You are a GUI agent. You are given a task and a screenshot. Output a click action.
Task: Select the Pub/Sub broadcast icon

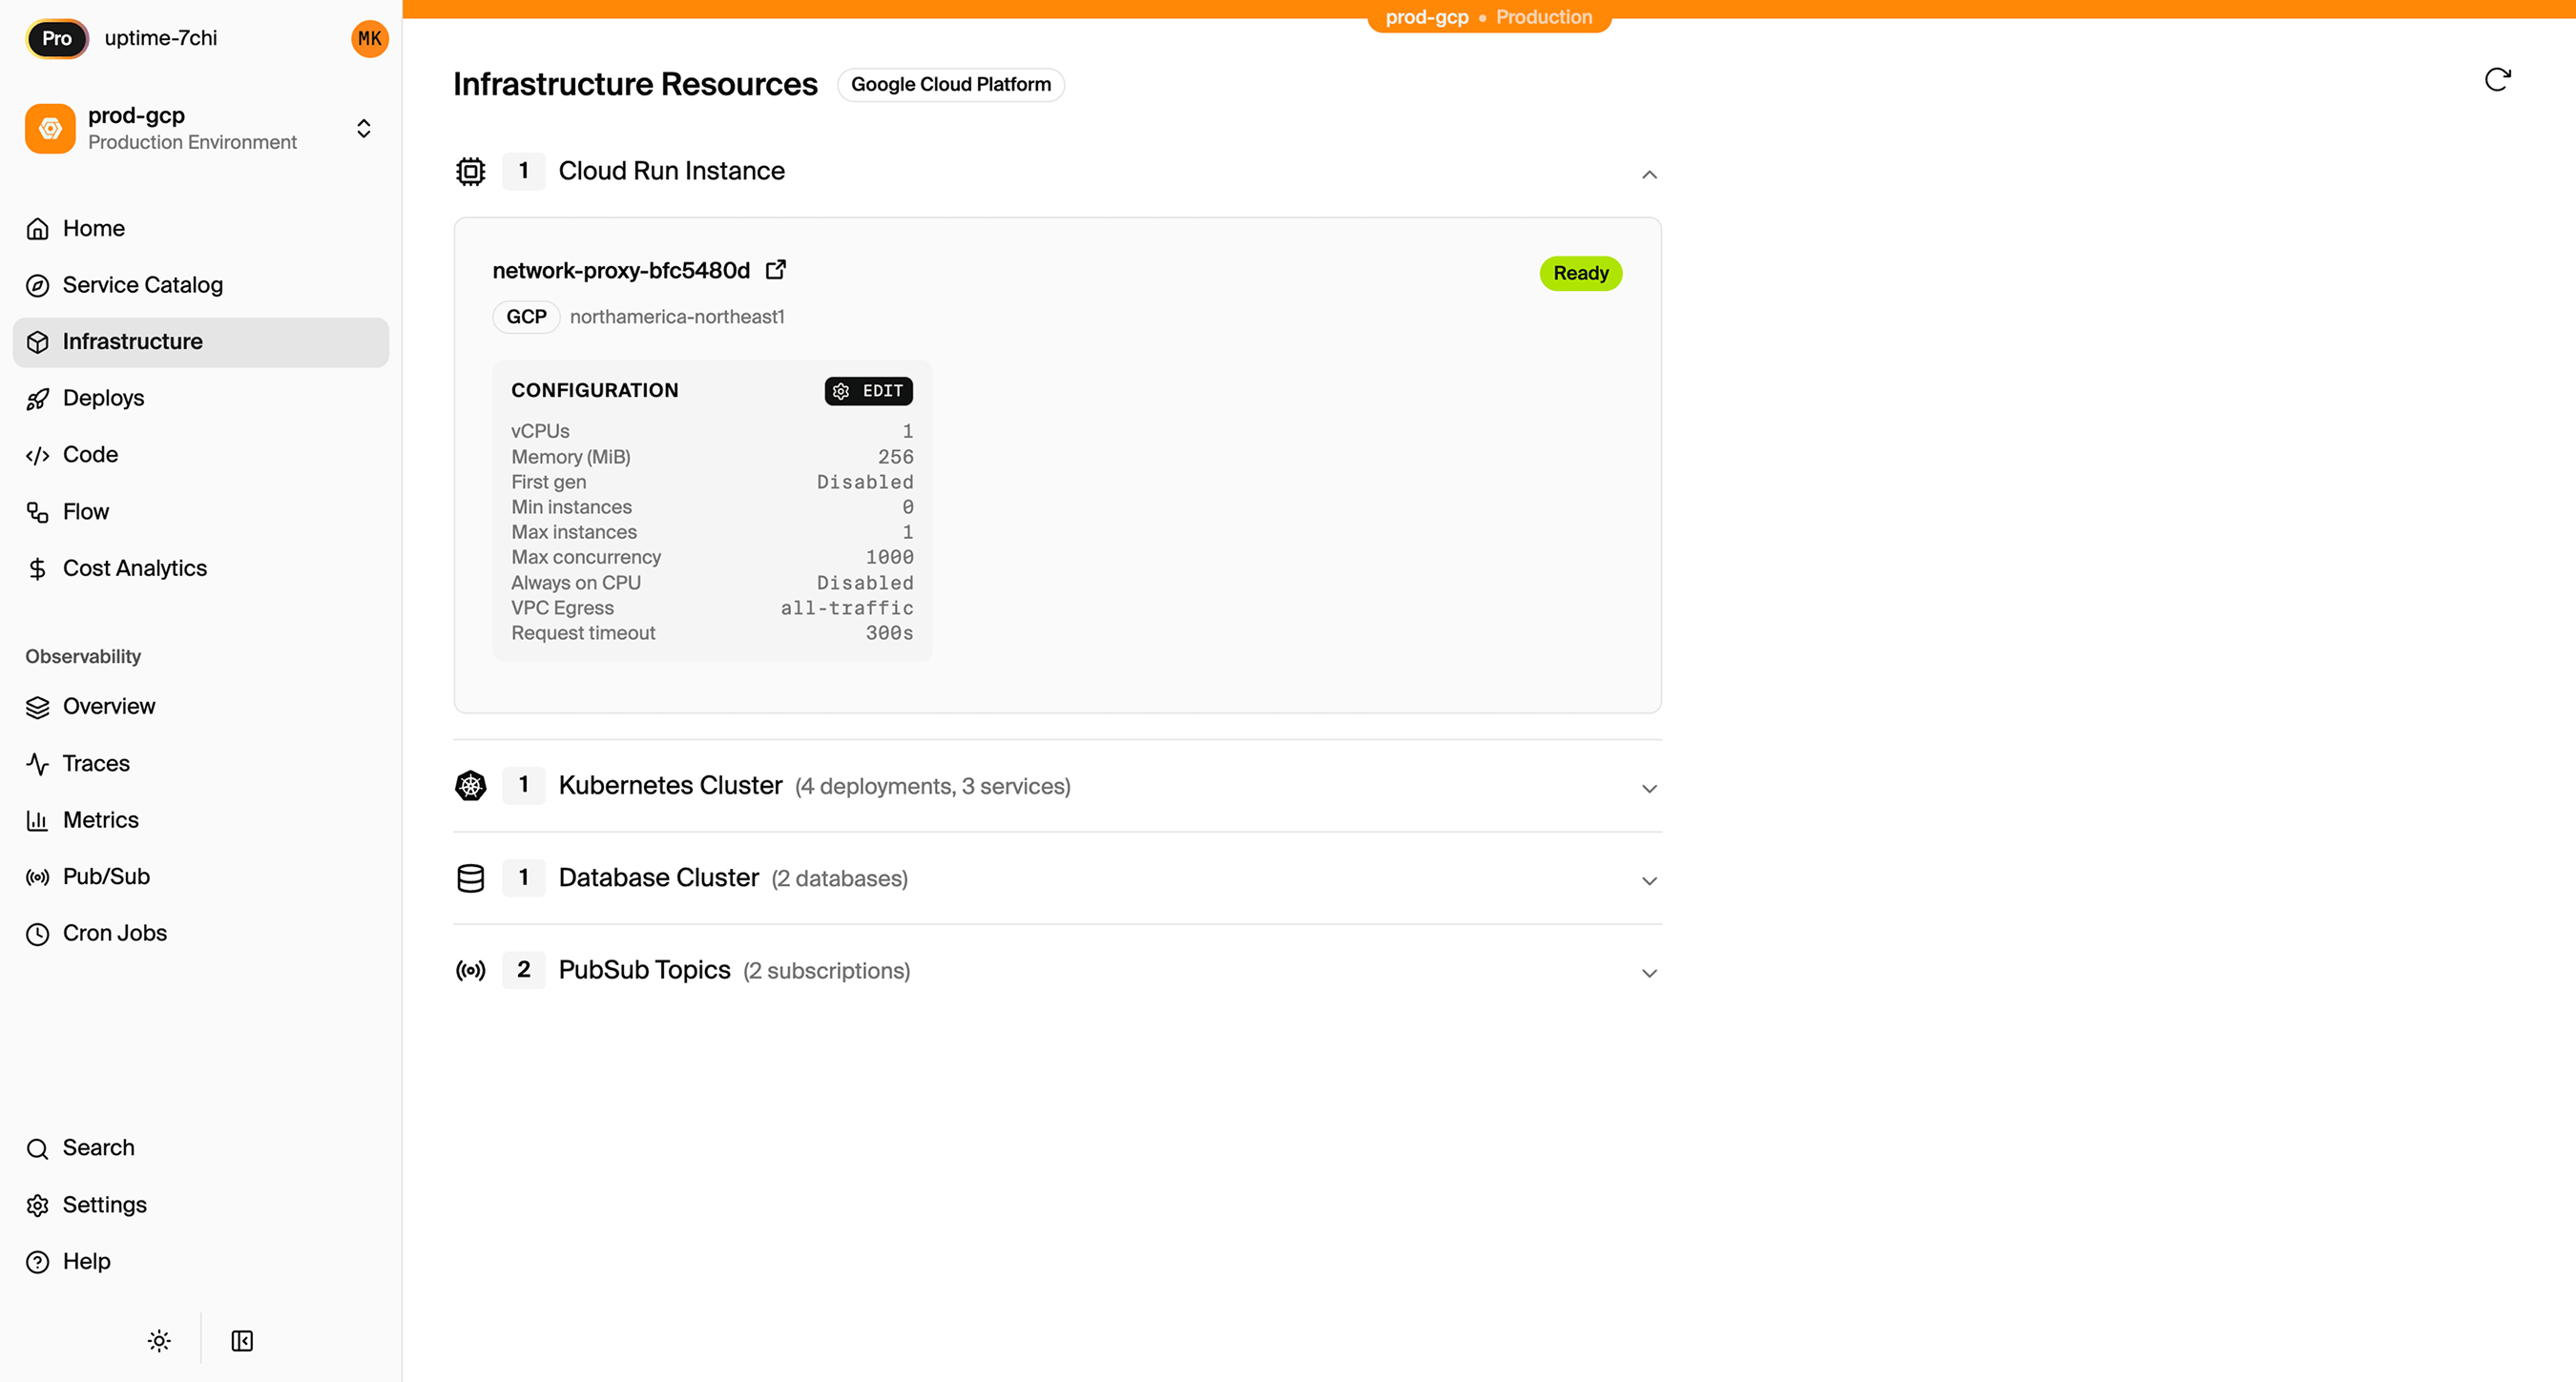pyautogui.click(x=37, y=877)
